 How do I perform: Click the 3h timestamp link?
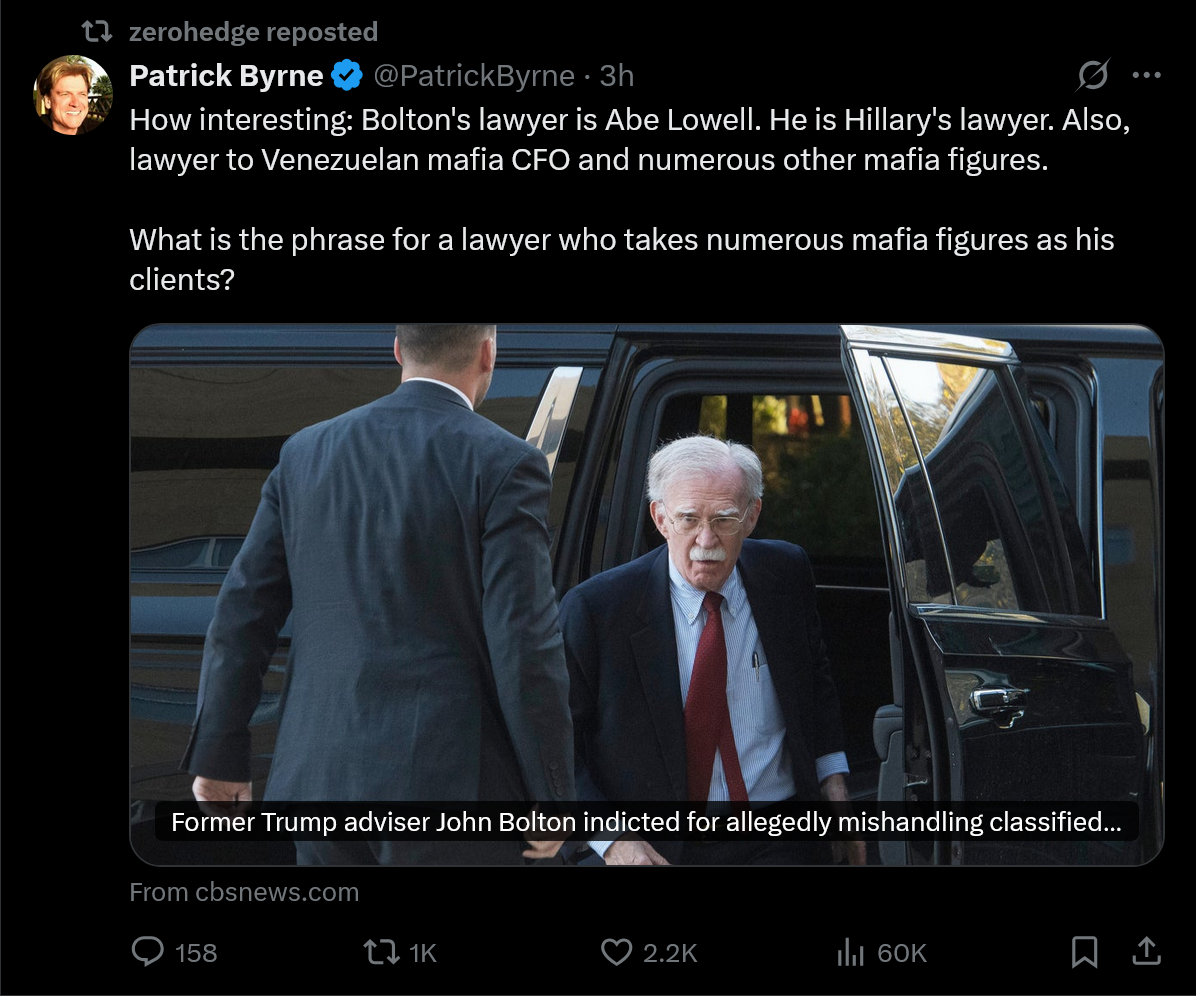pyautogui.click(x=617, y=75)
